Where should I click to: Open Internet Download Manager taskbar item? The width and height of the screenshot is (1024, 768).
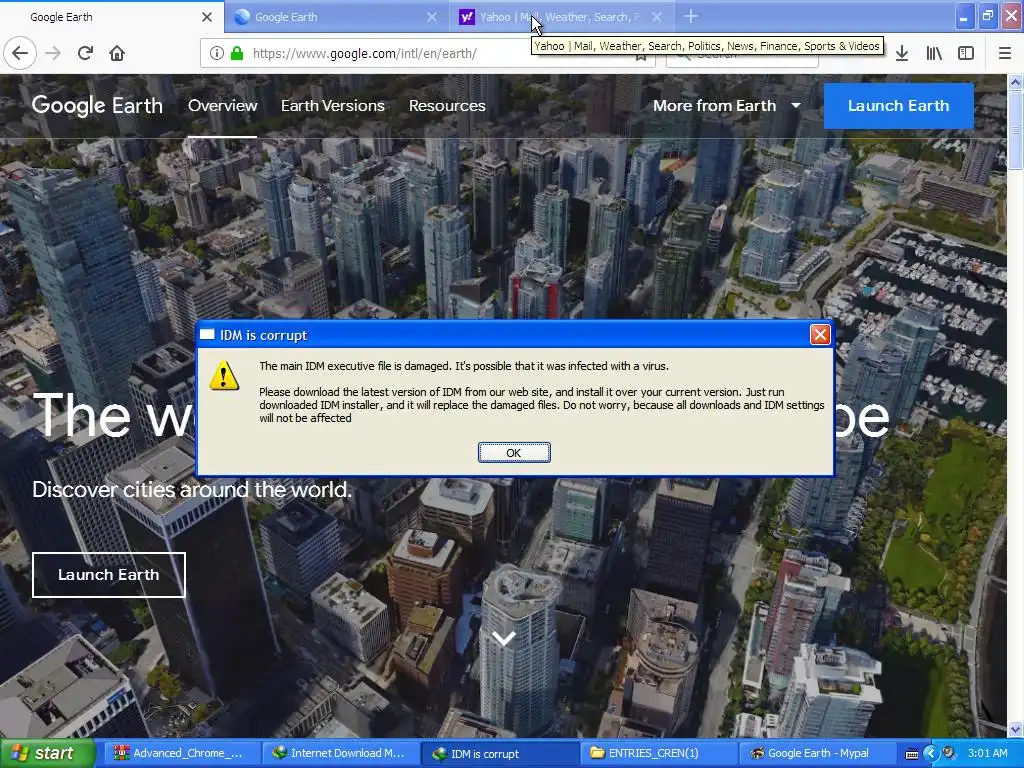(x=340, y=753)
